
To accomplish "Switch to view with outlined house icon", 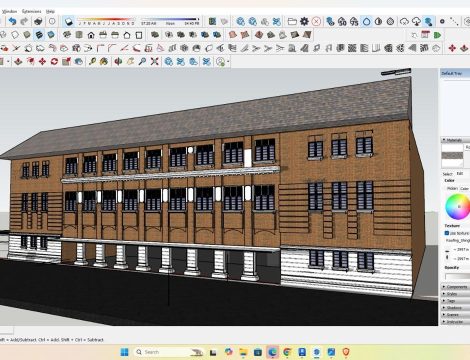I will click(127, 35).
